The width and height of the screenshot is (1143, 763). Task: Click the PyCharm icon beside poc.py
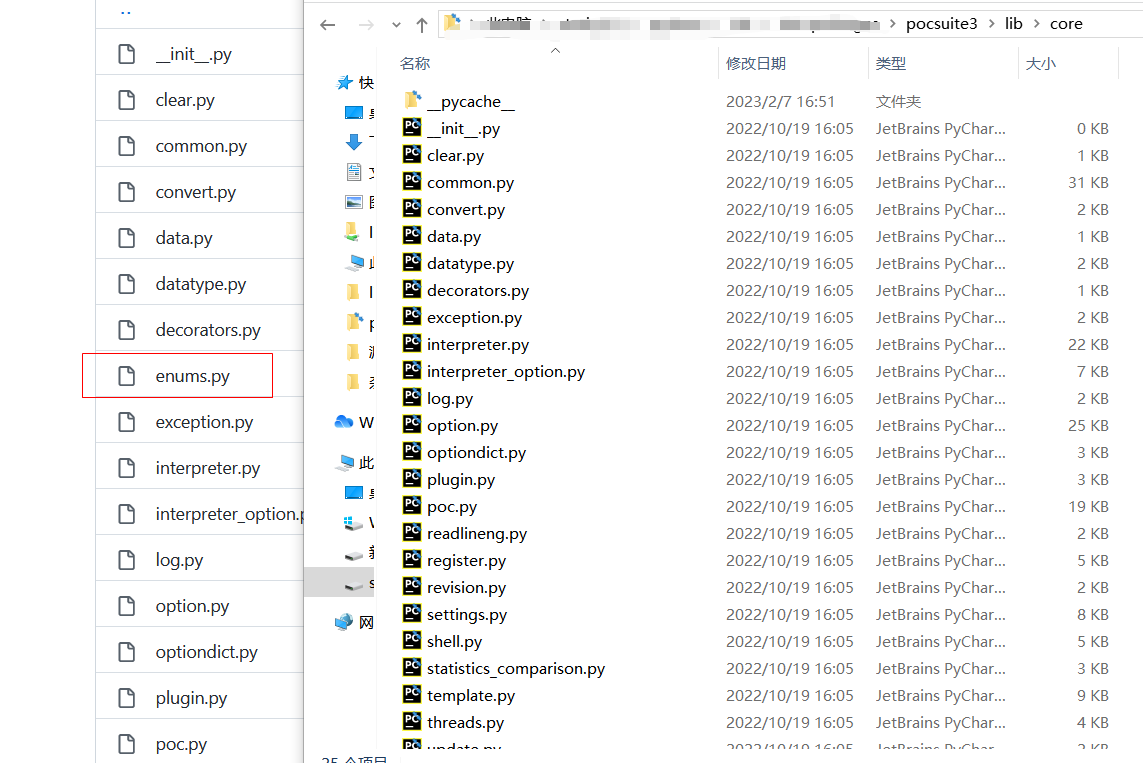411,506
